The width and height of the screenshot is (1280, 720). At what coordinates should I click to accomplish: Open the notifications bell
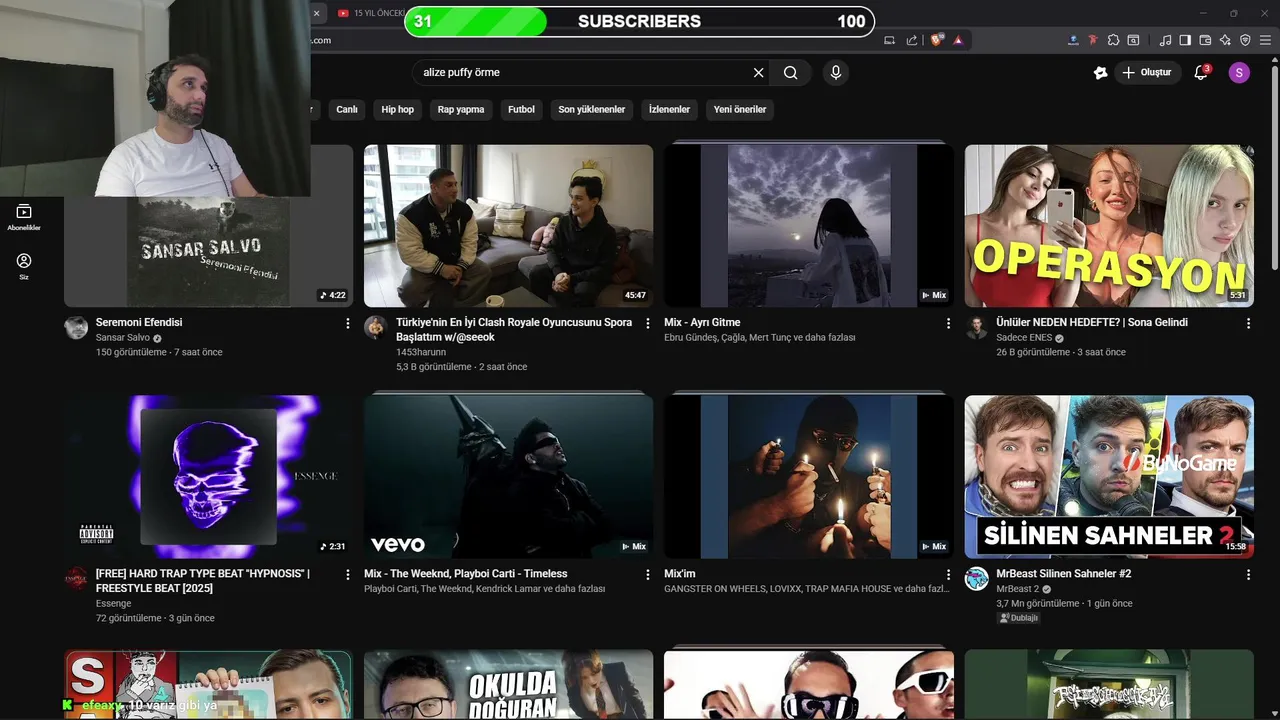click(1201, 73)
